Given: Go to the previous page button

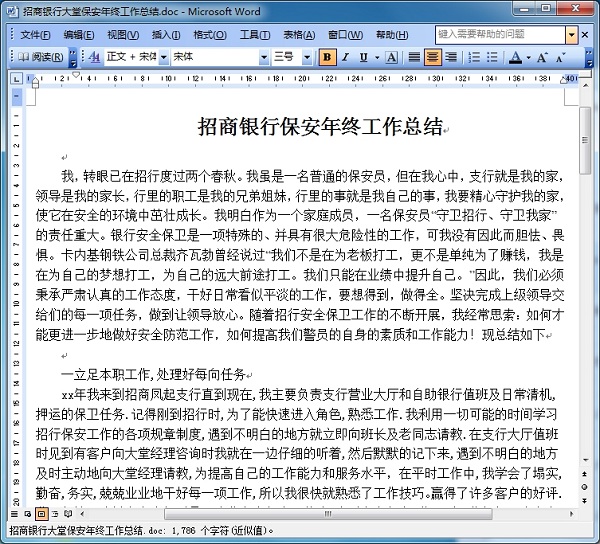Looking at the screenshot, I should [585, 474].
